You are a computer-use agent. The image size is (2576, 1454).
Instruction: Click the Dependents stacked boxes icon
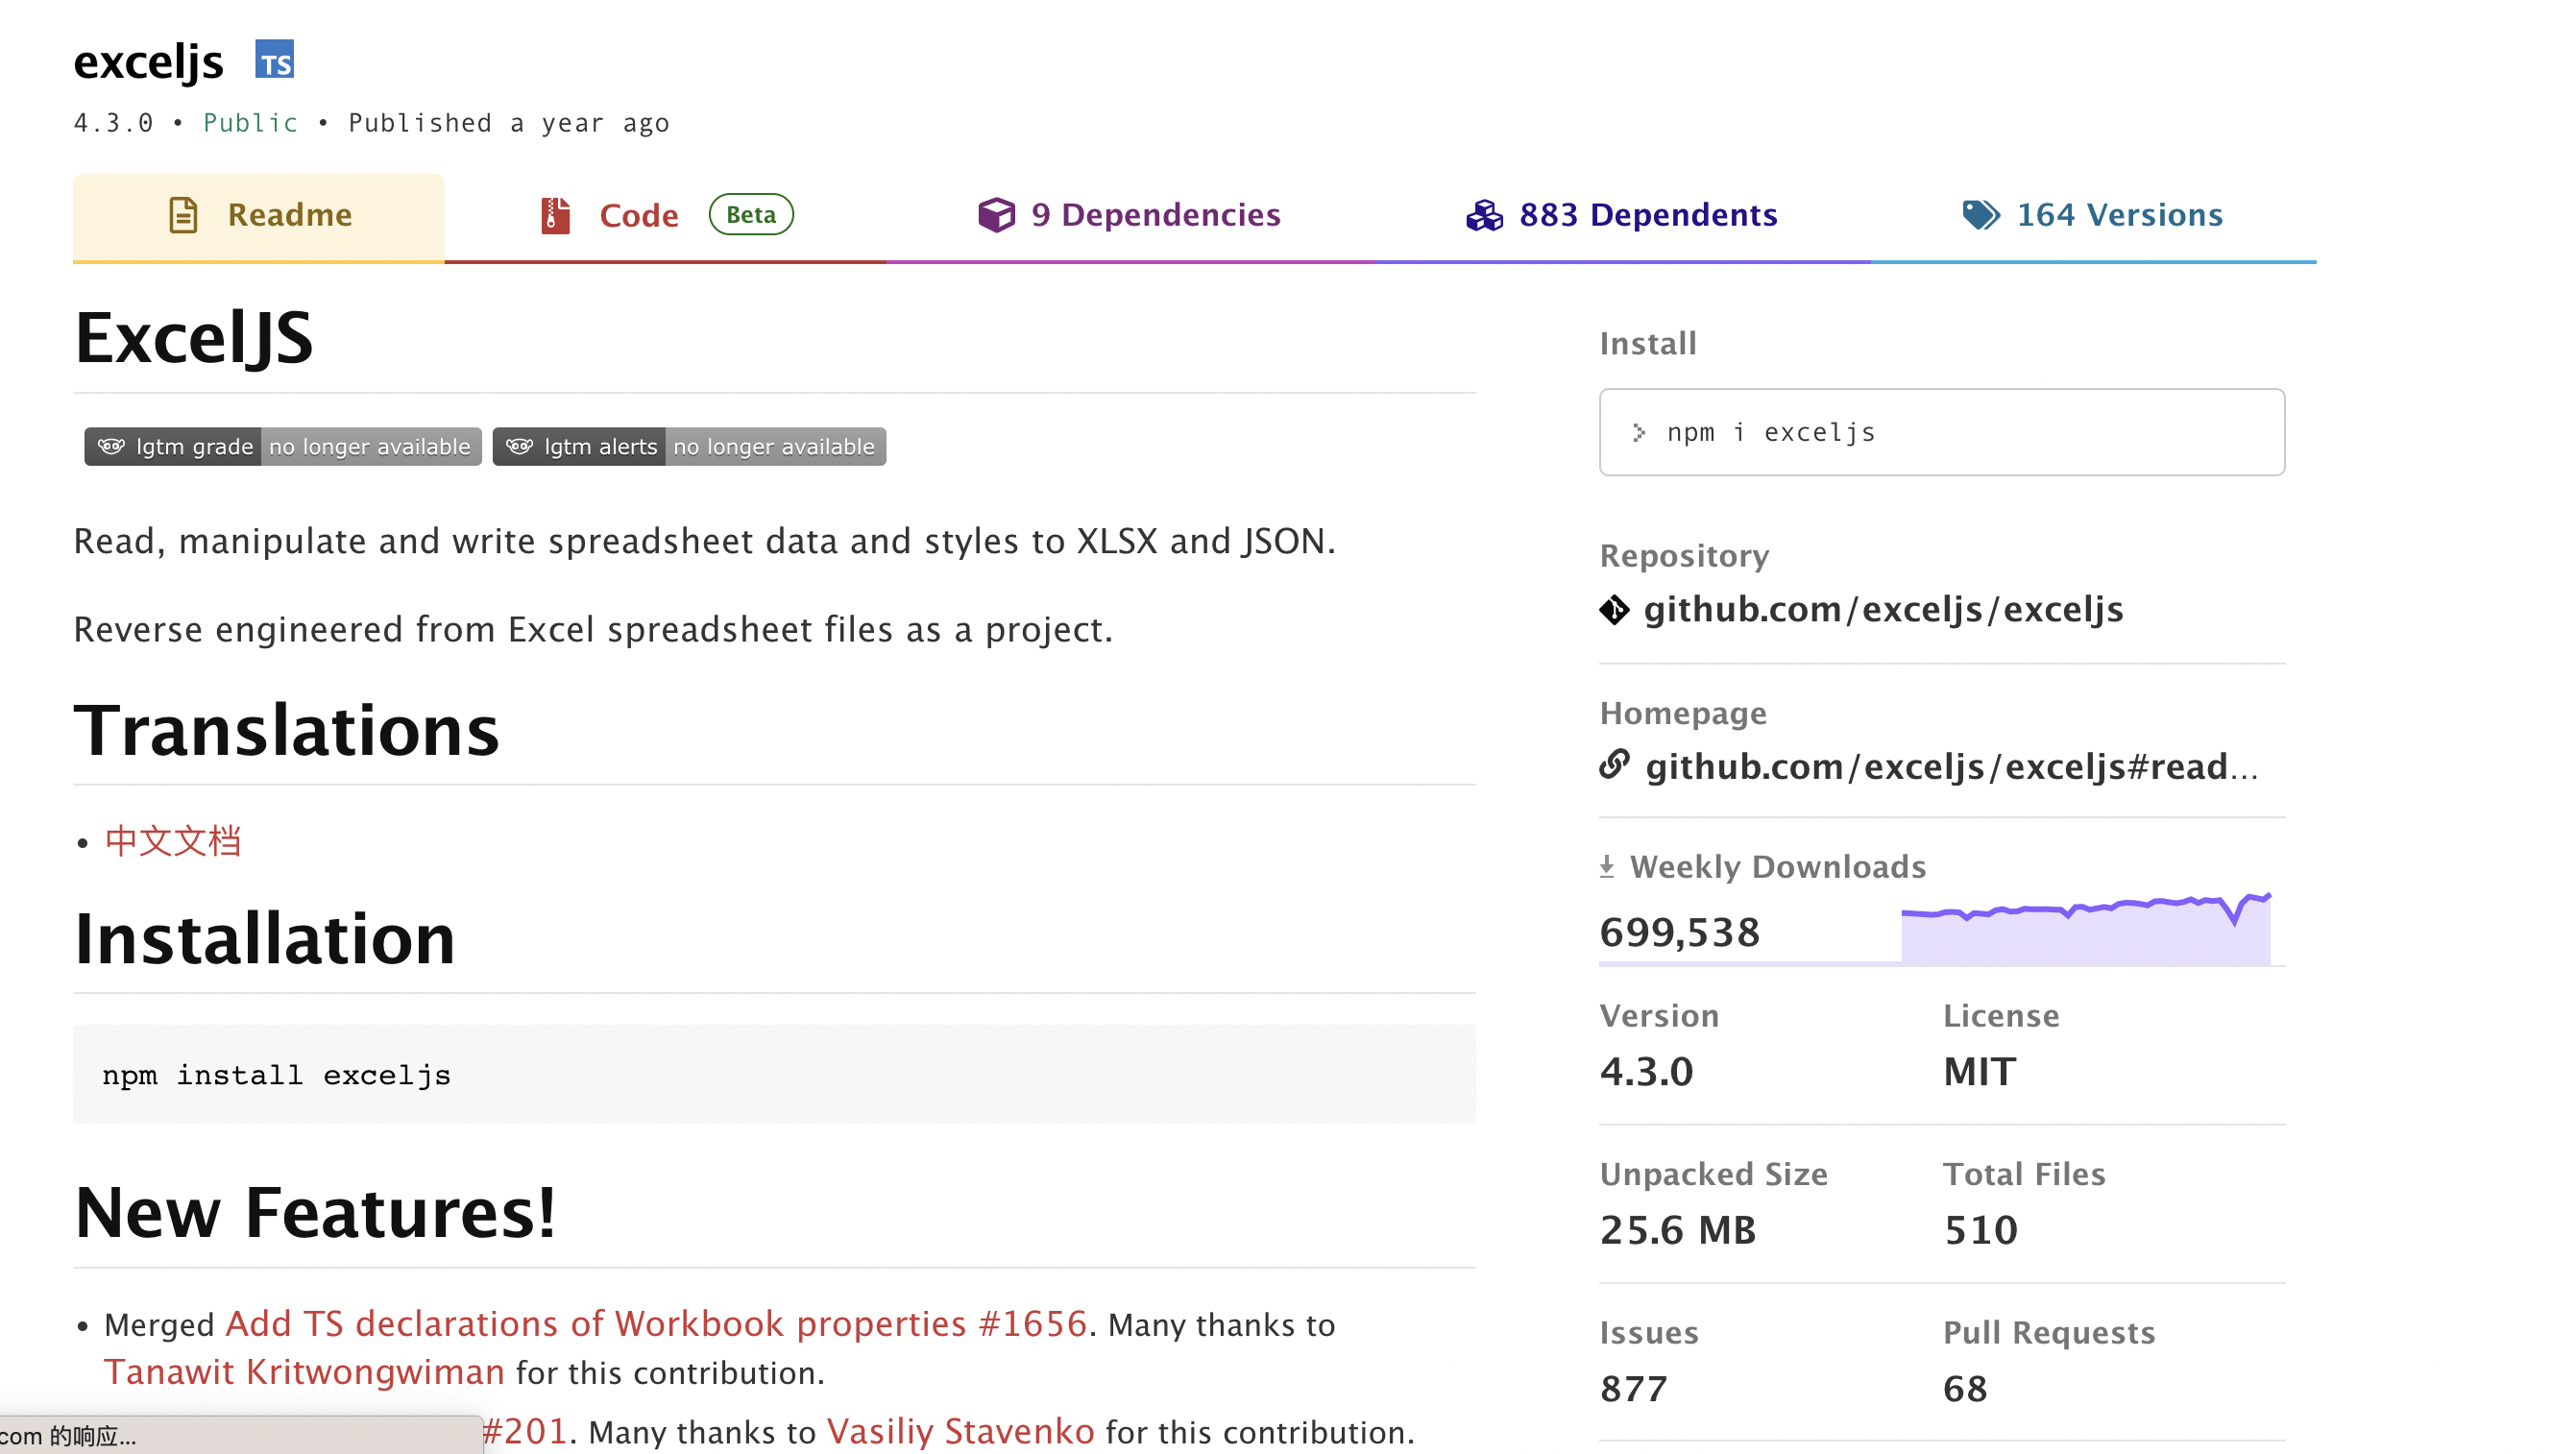pyautogui.click(x=1484, y=215)
